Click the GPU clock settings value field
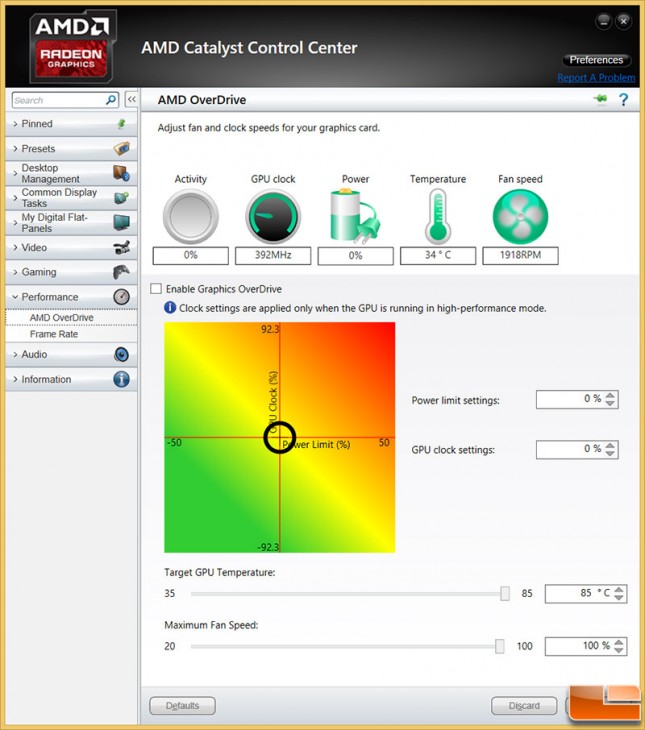 577,449
